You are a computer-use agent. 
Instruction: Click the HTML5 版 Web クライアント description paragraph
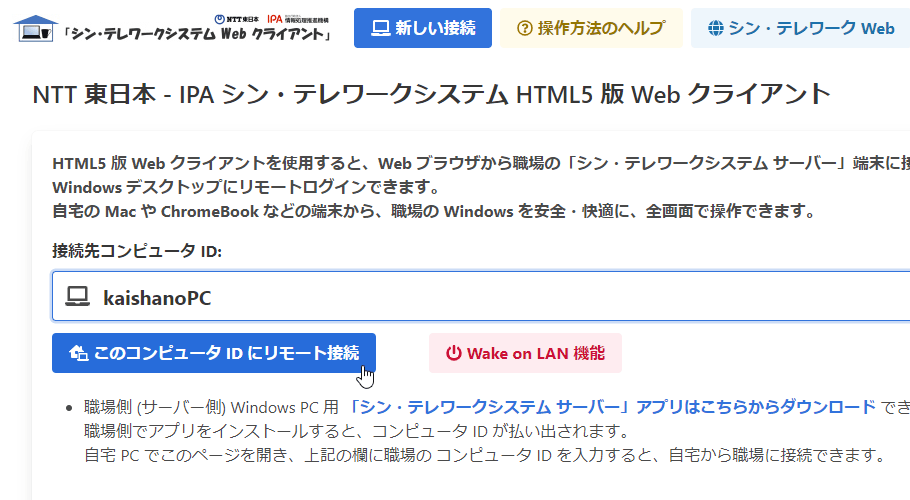click(x=481, y=187)
